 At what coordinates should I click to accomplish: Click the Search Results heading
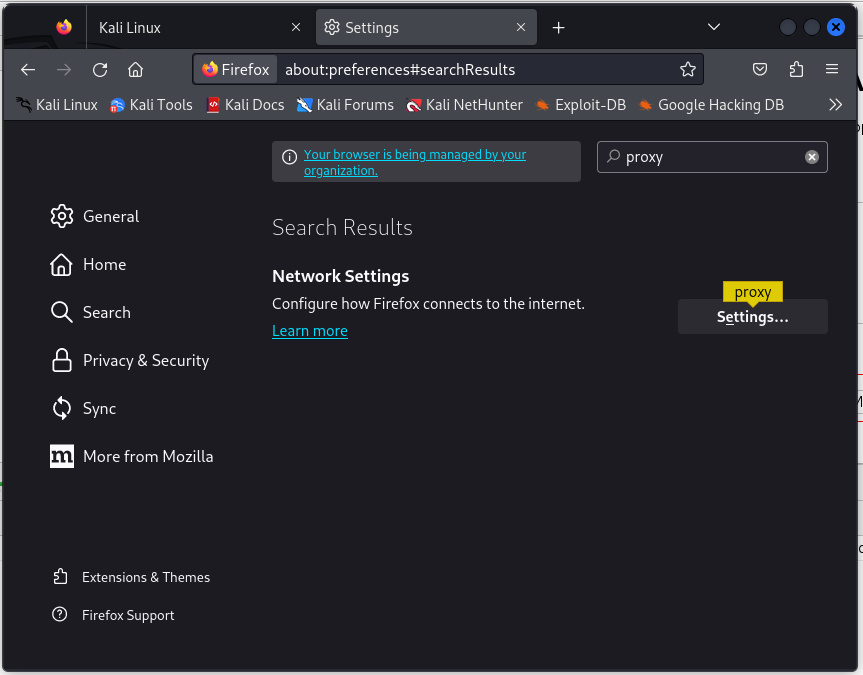[342, 227]
